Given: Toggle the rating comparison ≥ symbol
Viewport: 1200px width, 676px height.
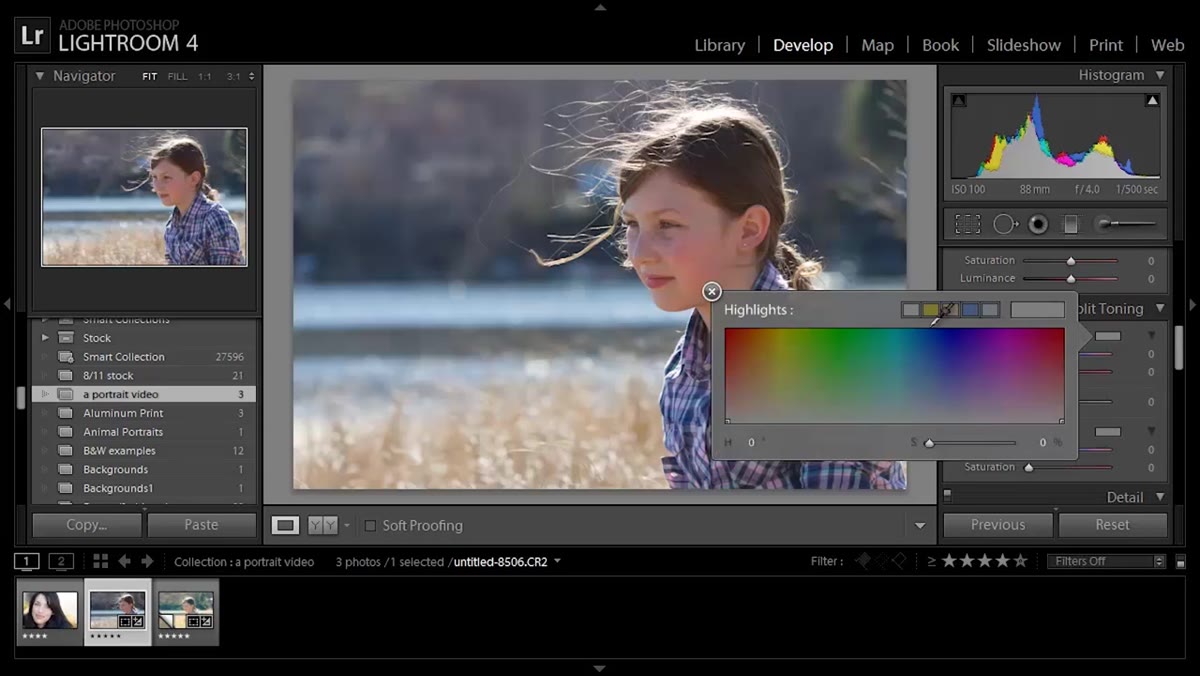Looking at the screenshot, I should pos(931,561).
